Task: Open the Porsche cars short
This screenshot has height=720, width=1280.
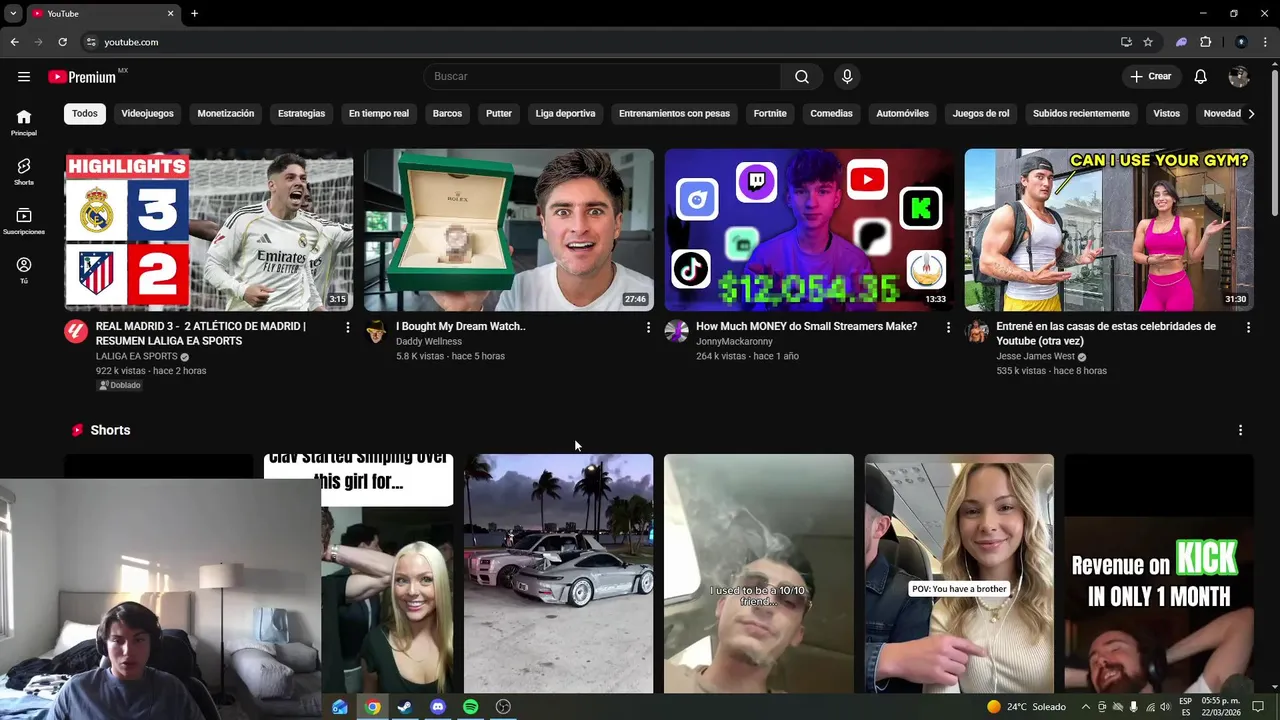Action: pyautogui.click(x=558, y=573)
